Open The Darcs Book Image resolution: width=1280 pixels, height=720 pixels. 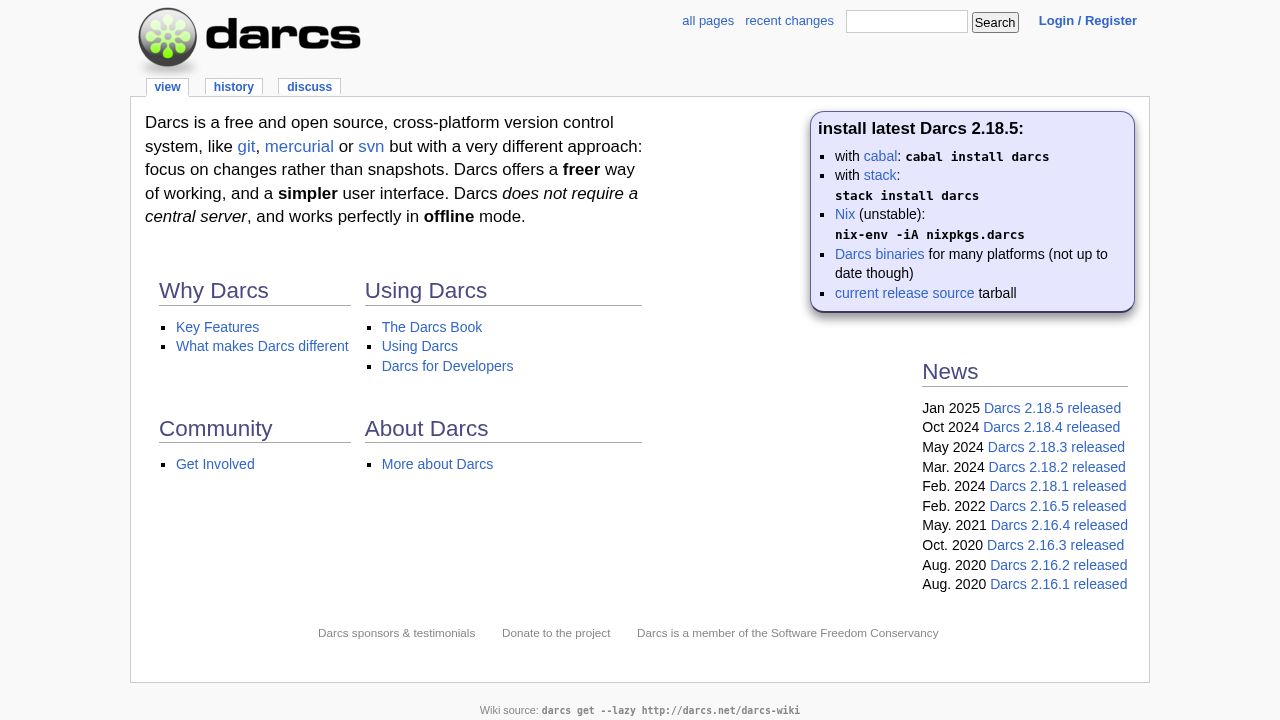click(432, 327)
